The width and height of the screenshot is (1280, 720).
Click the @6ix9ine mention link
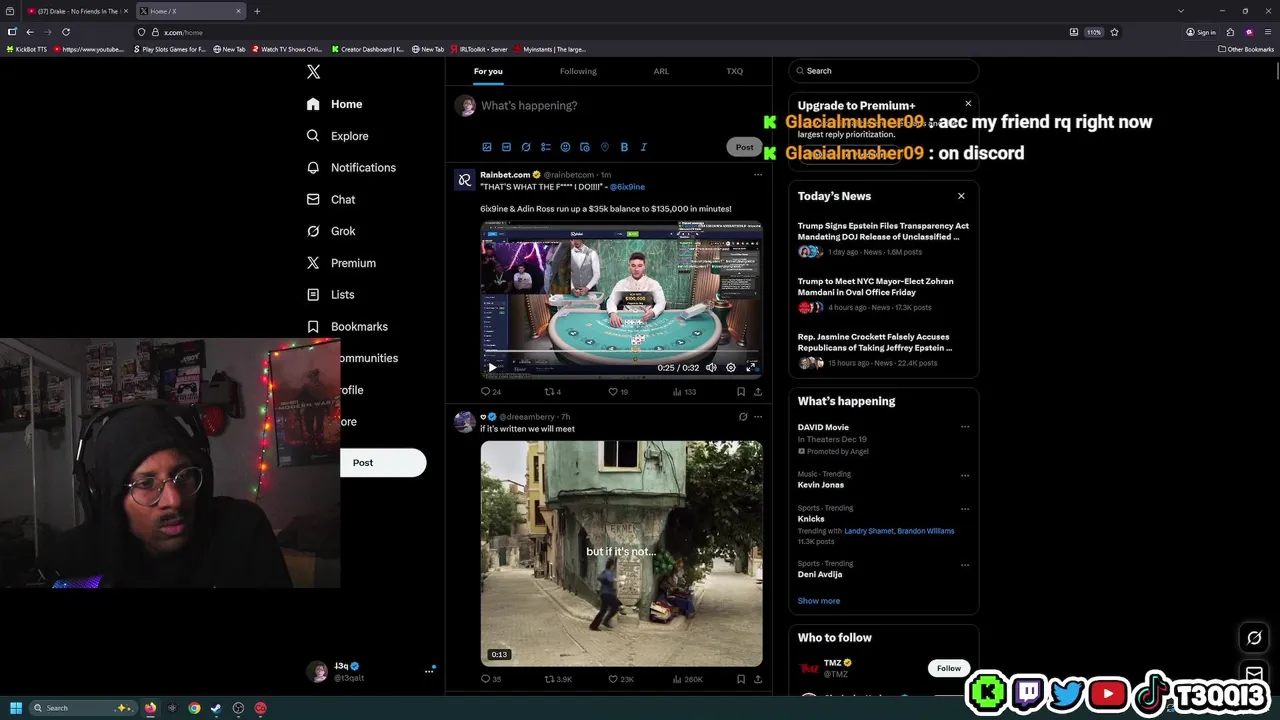627,187
